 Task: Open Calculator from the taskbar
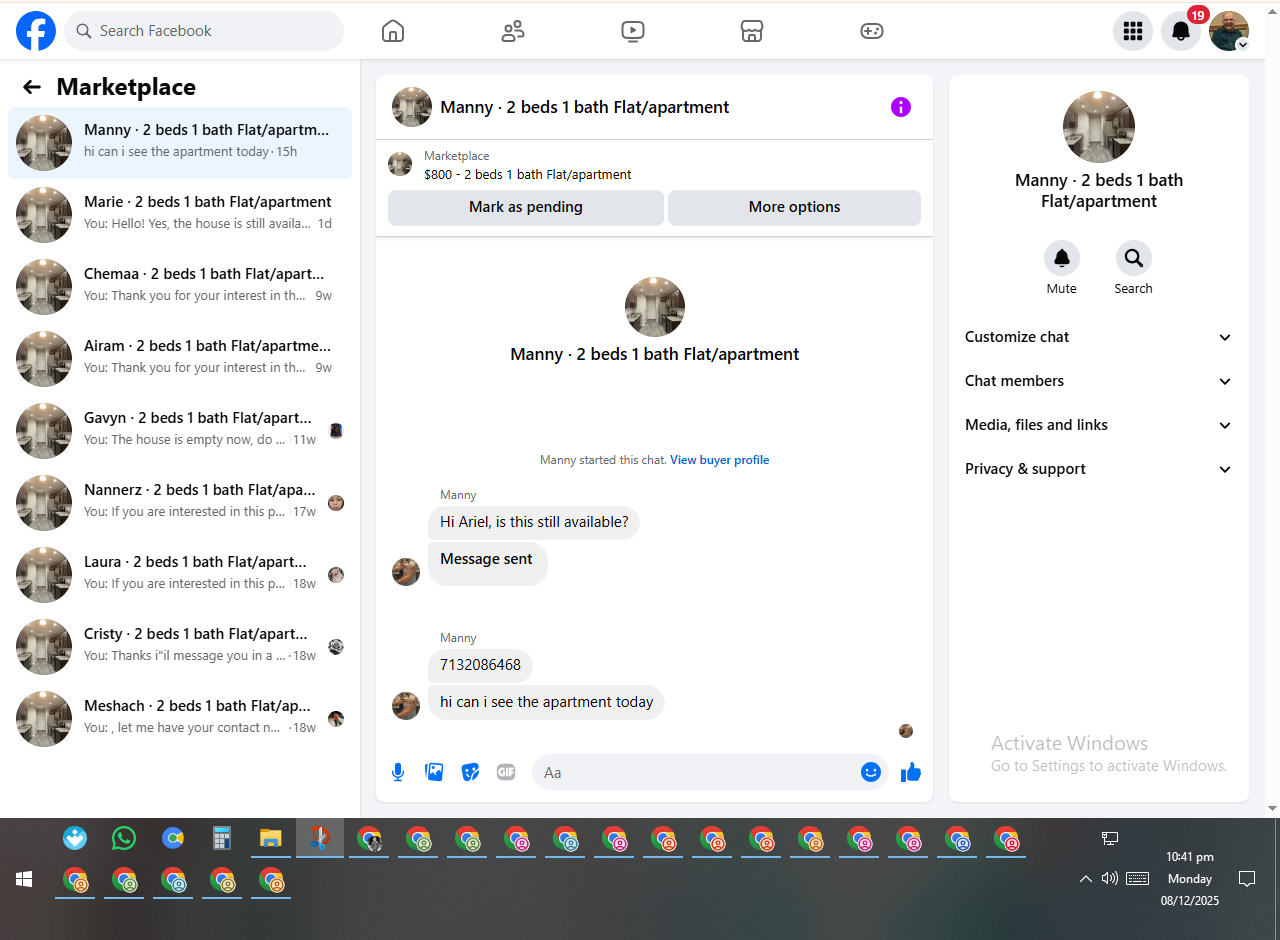[x=222, y=838]
